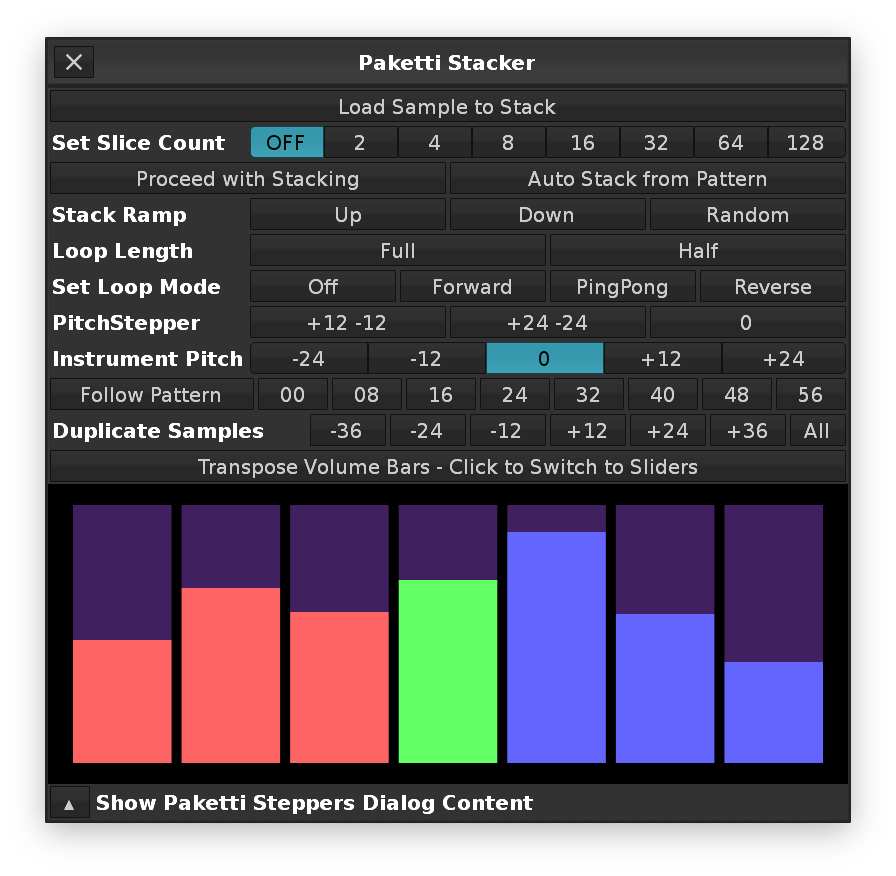This screenshot has height=876, width=896.
Task: Select slice count 16
Action: click(582, 143)
